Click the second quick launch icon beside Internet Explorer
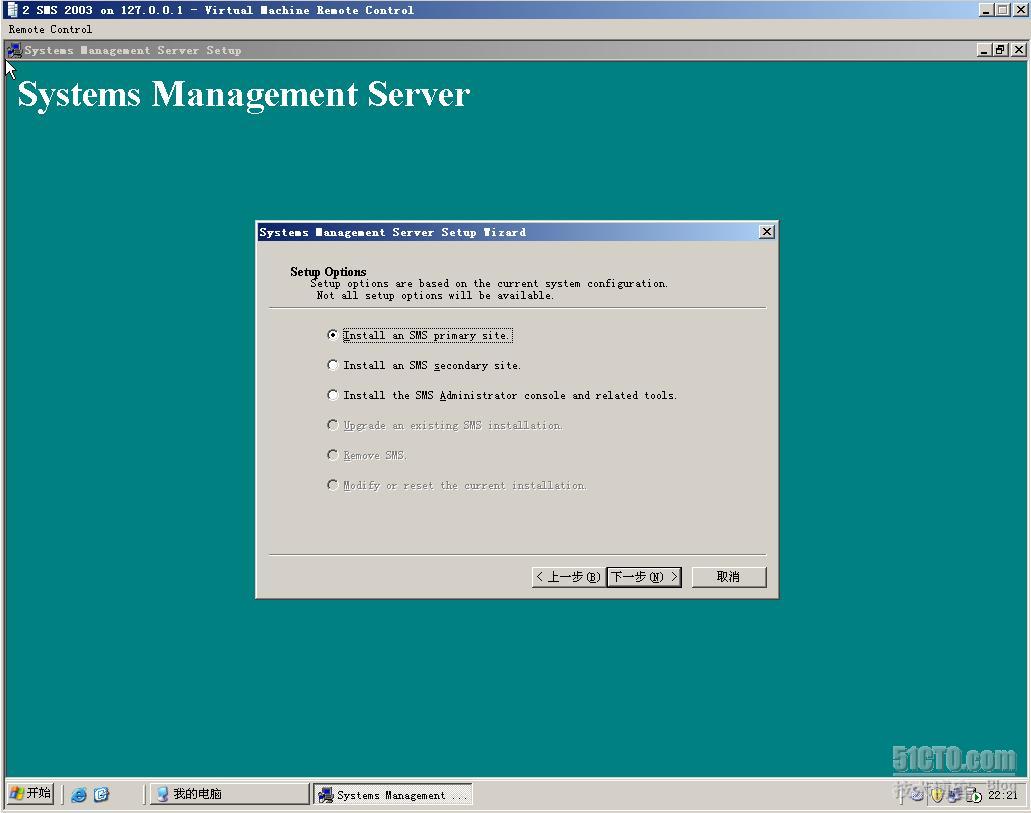The image size is (1031, 813). click(101, 795)
